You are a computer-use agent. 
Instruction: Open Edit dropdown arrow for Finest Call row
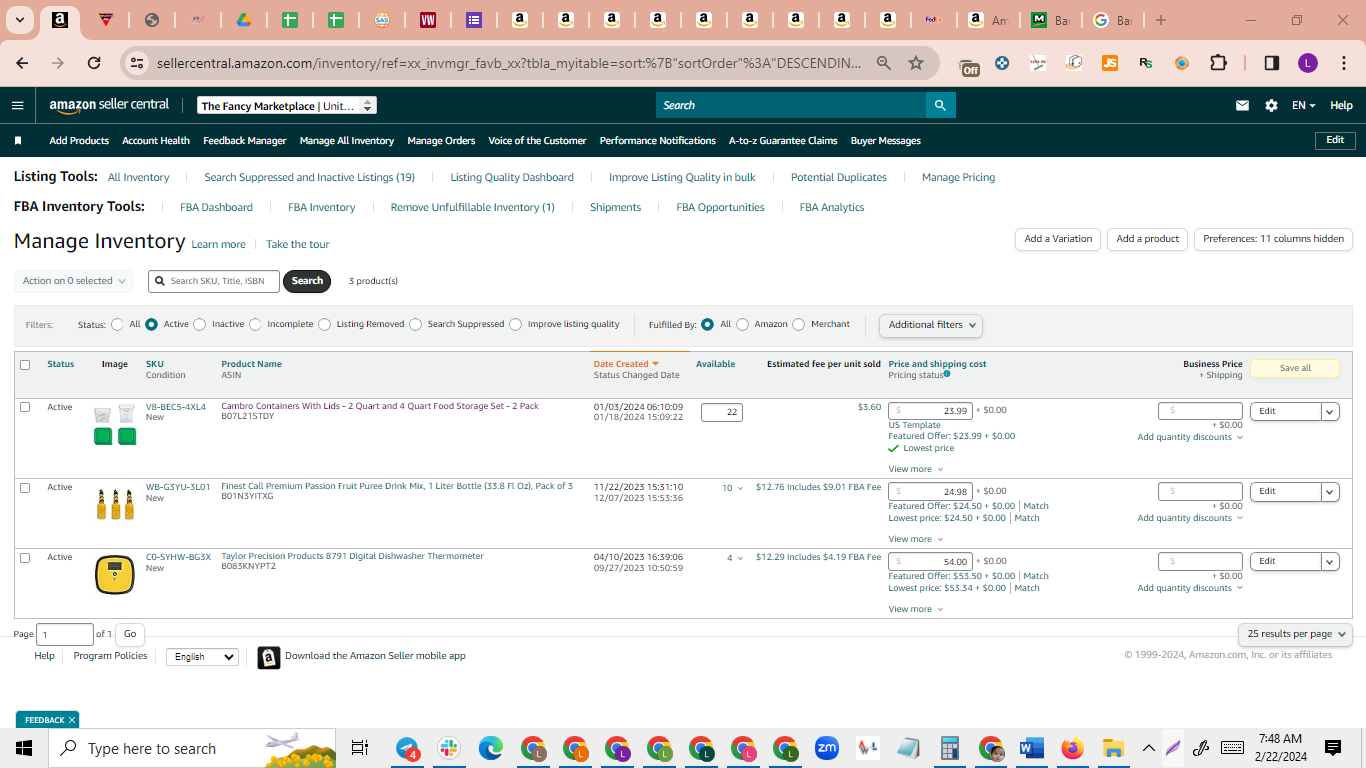tap(1330, 491)
